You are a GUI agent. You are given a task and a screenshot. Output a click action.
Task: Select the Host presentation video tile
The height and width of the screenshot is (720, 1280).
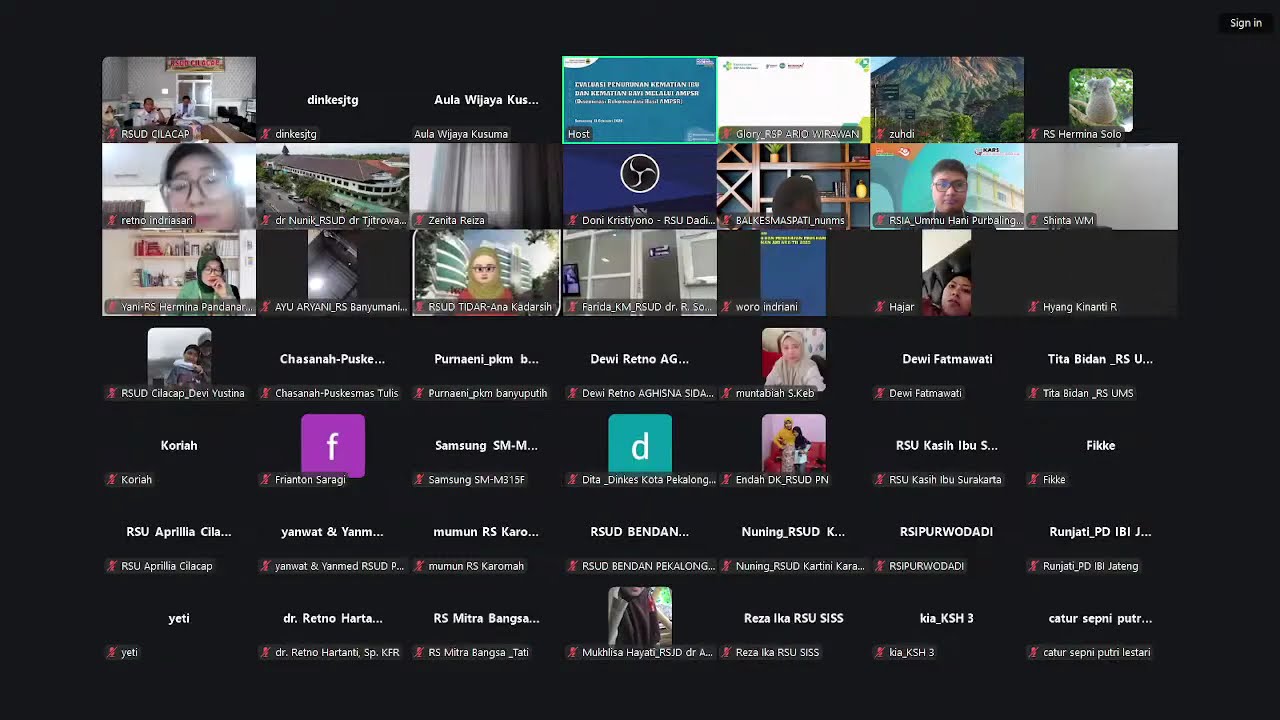(x=639, y=99)
